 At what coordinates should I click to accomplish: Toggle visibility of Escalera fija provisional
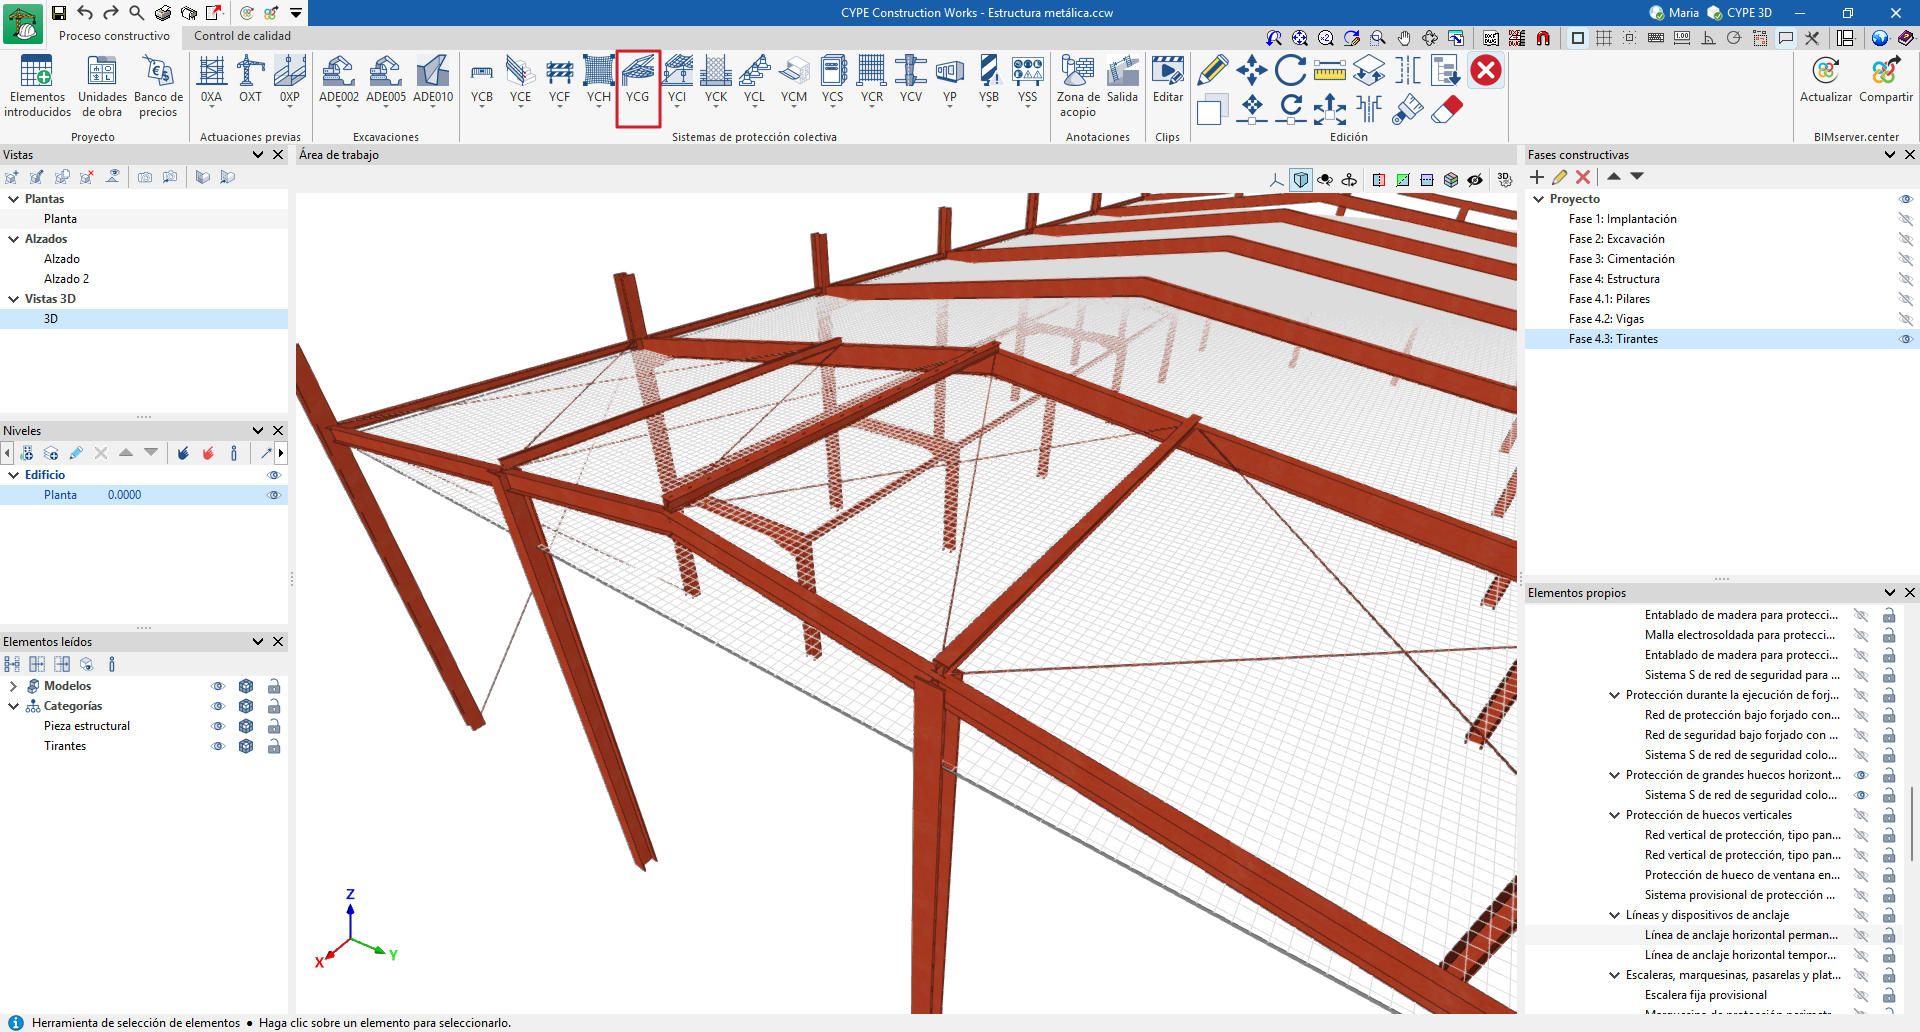pos(1861,995)
